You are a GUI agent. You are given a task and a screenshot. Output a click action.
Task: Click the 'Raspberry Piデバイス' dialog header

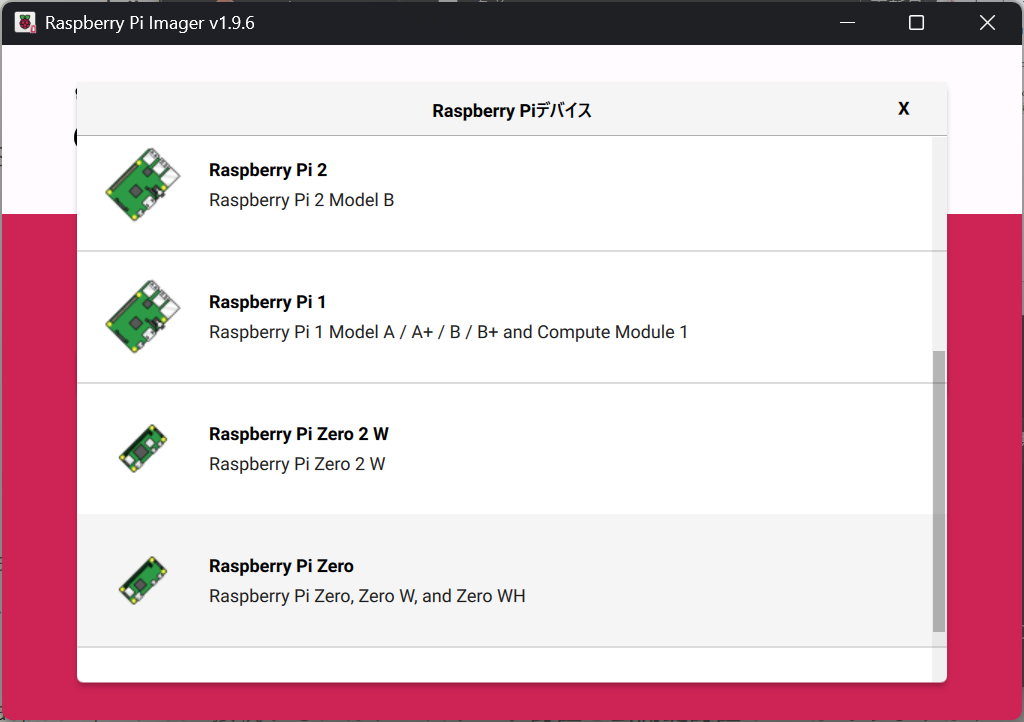tap(512, 110)
